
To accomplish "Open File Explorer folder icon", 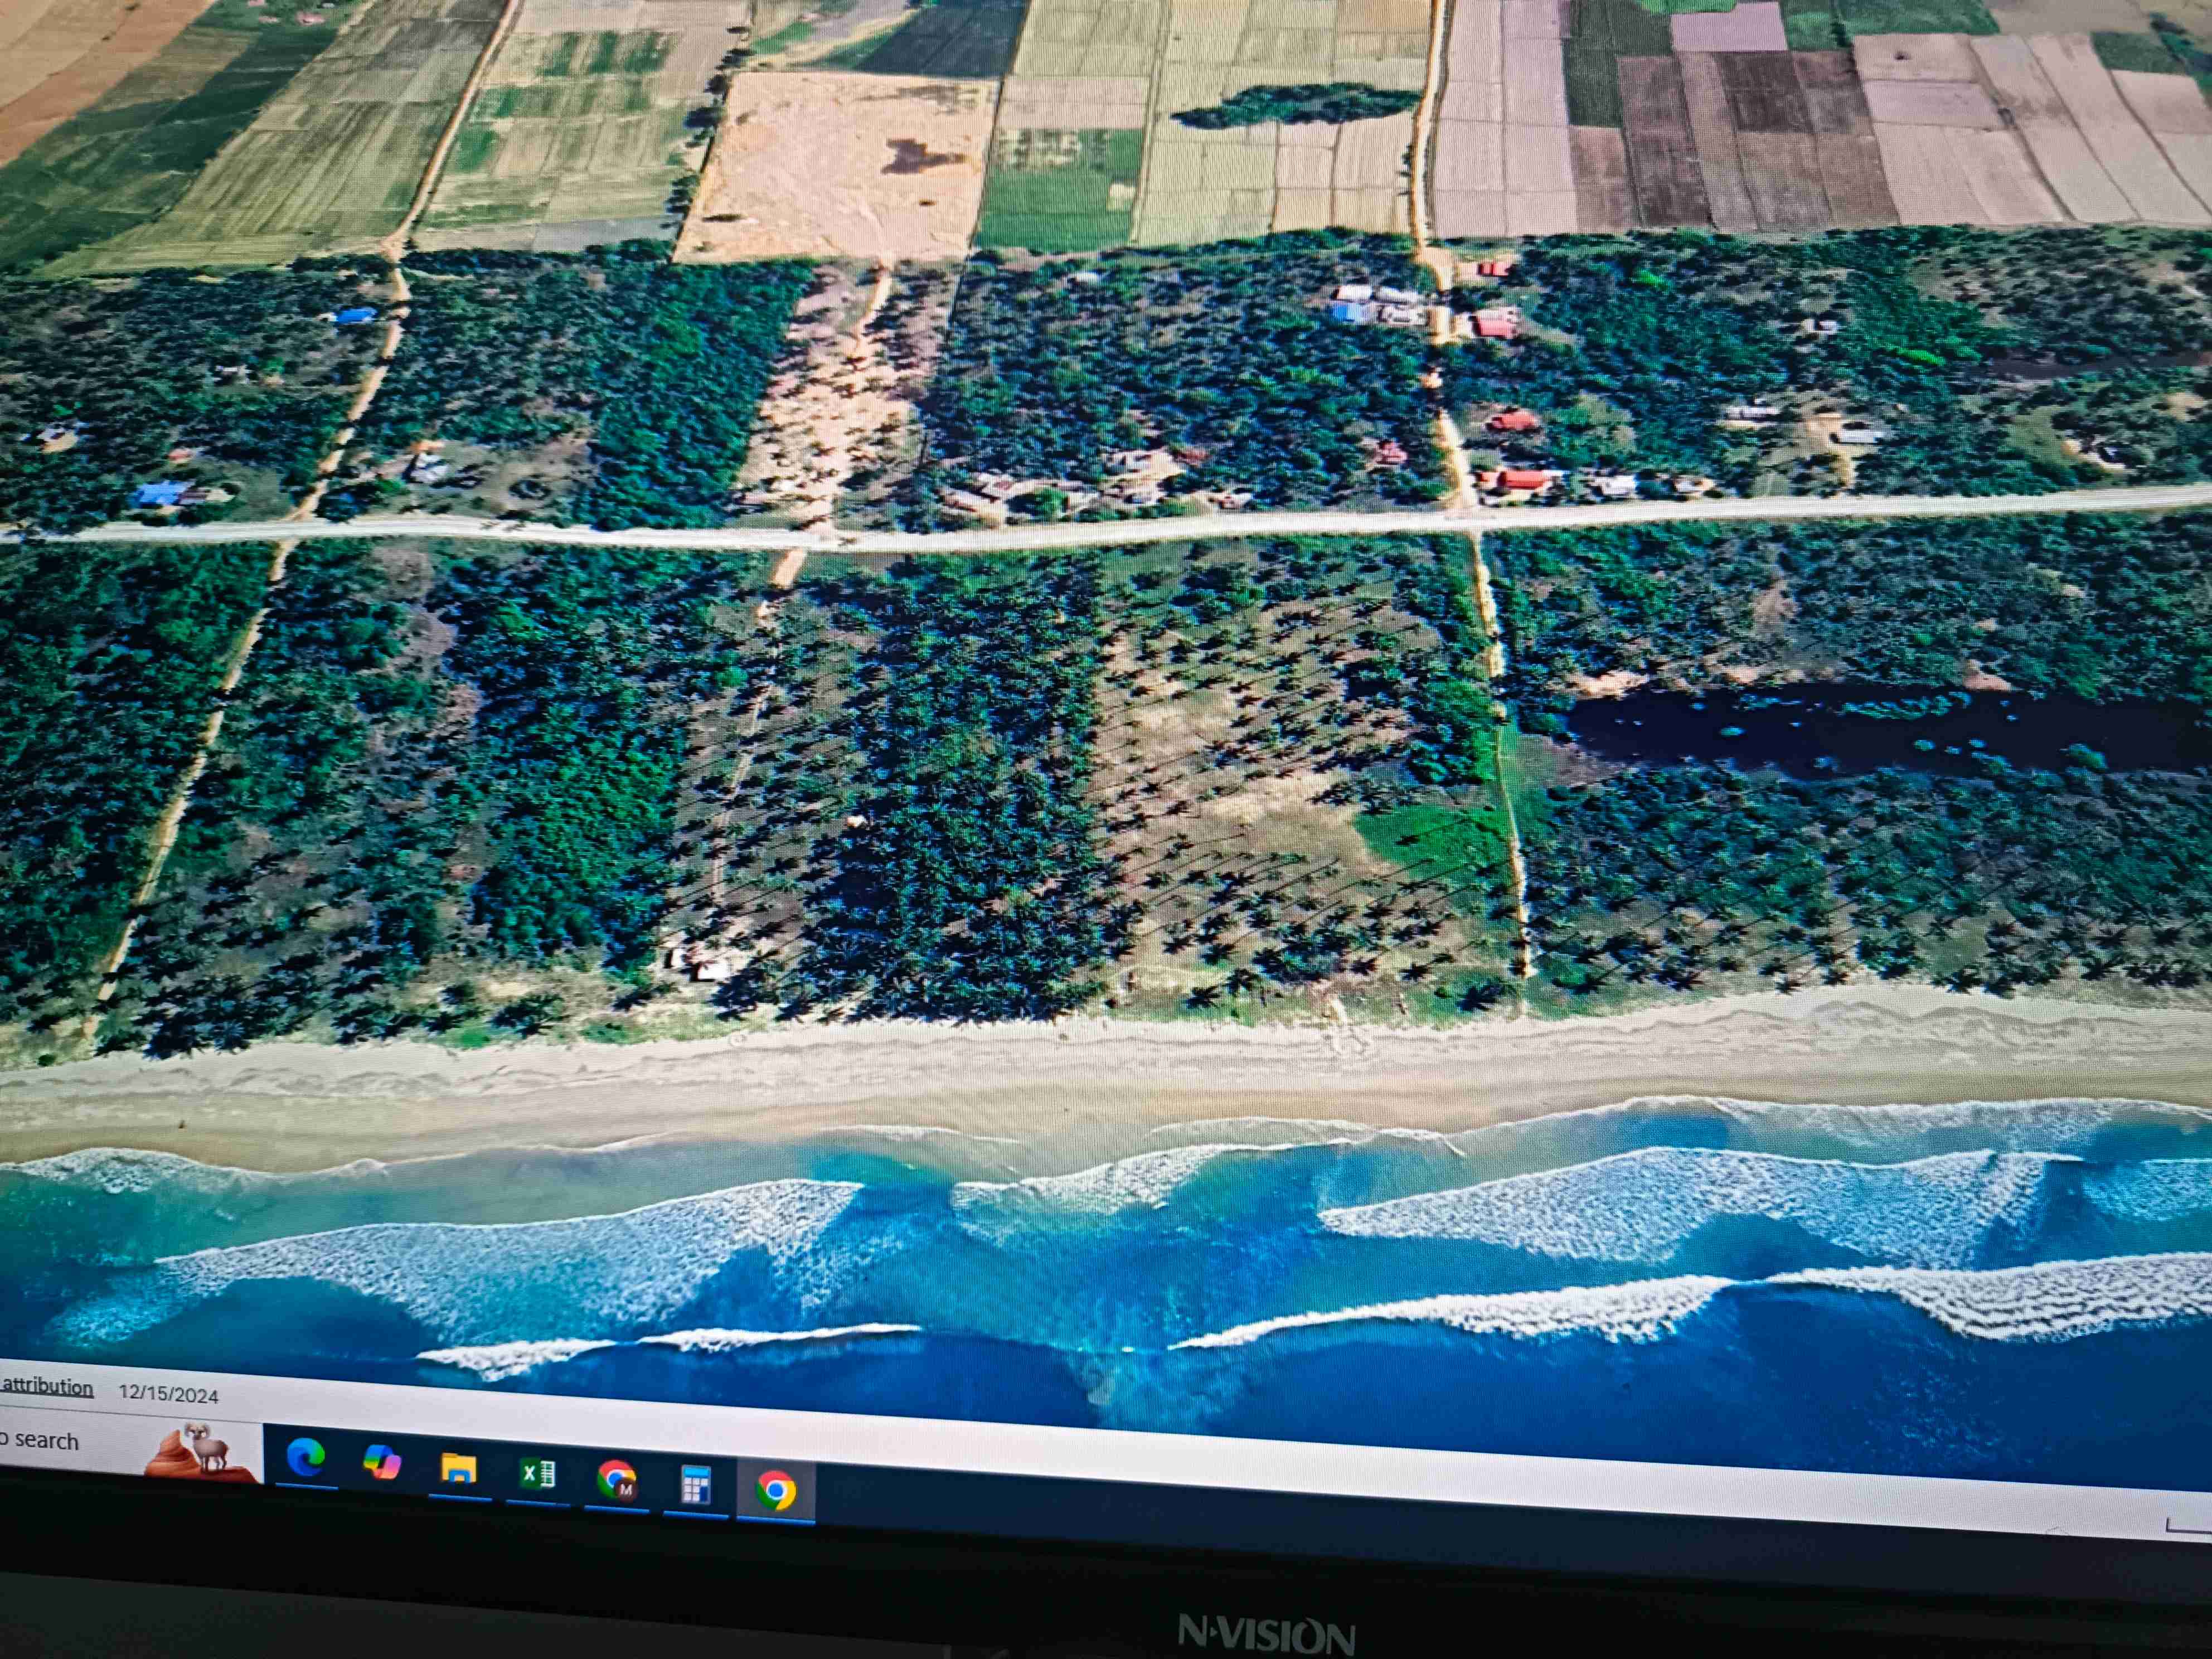I will coord(459,1469).
